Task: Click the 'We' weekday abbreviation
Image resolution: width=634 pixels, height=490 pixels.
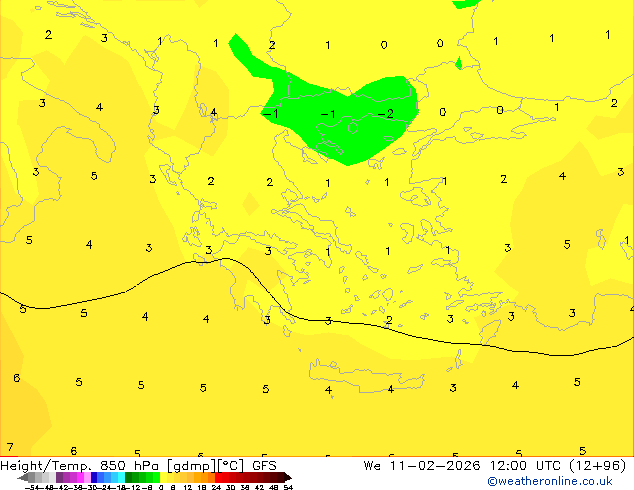Action: [x=372, y=466]
